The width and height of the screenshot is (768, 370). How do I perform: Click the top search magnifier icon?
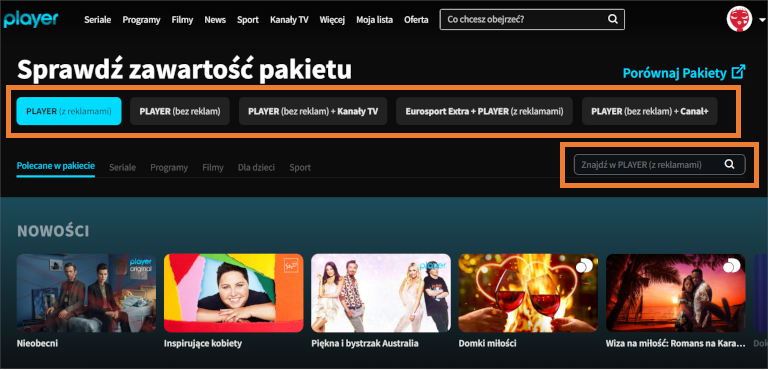click(x=613, y=20)
